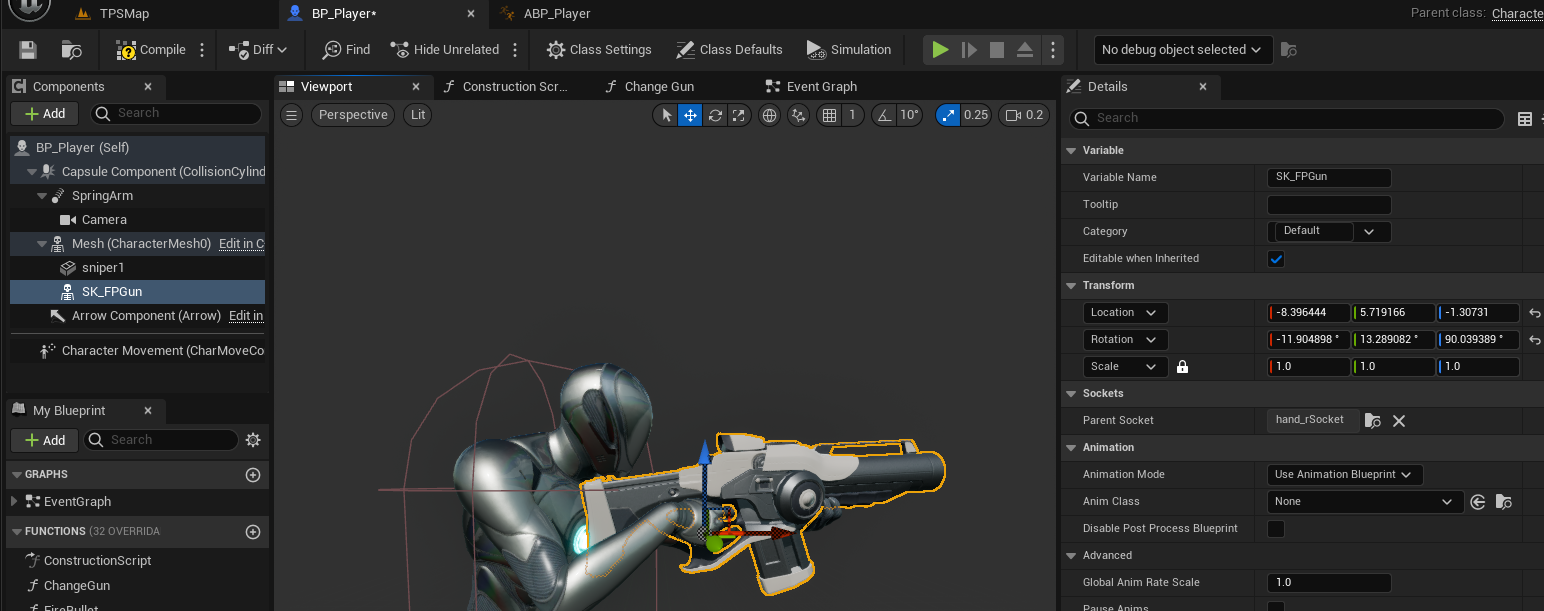
Task: Clear the hand_rSocket parent socket
Action: (1399, 421)
